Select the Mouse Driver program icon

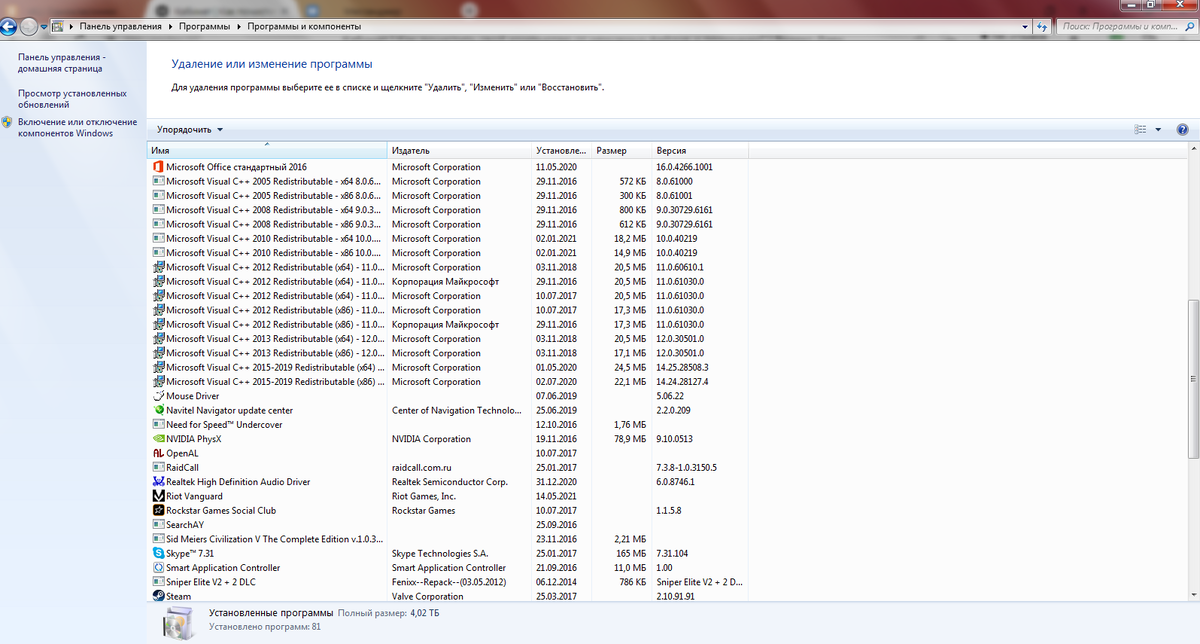(158, 396)
